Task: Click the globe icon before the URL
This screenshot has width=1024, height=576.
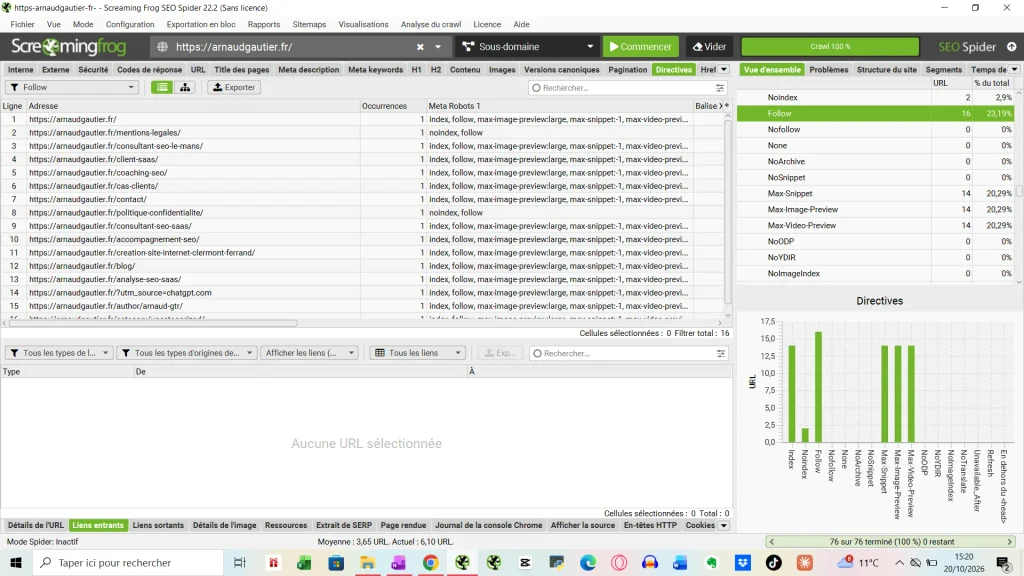Action: click(163, 47)
